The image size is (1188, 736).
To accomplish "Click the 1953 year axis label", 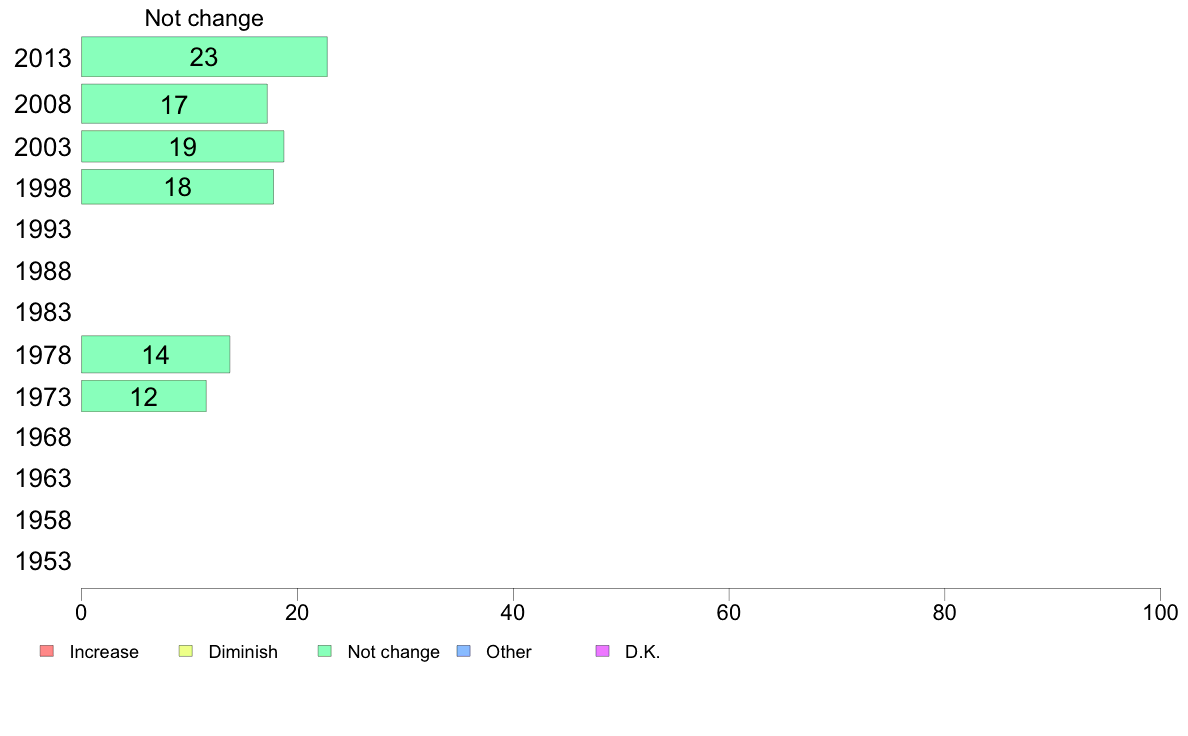I will point(43,562).
